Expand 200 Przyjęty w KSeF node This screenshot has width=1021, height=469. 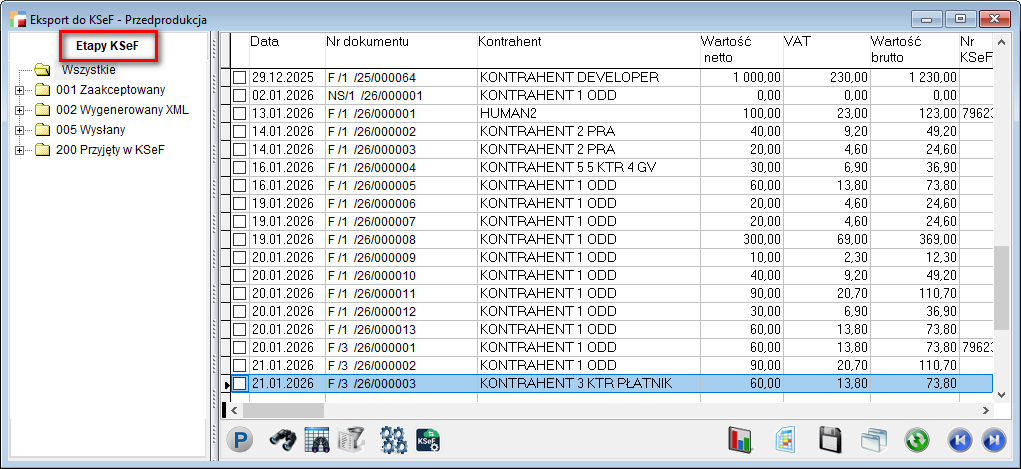(19, 150)
